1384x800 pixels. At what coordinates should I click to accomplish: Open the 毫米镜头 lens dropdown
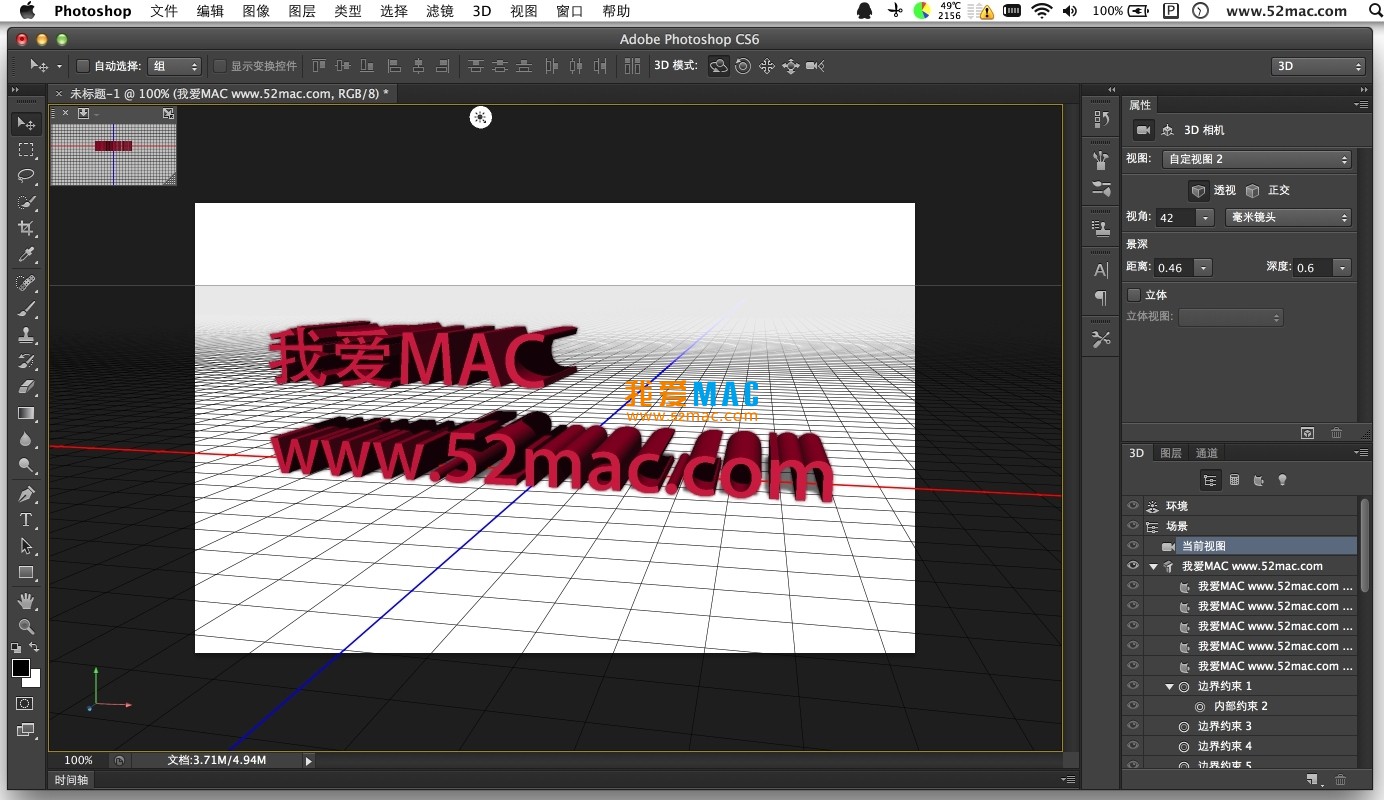tap(1288, 217)
